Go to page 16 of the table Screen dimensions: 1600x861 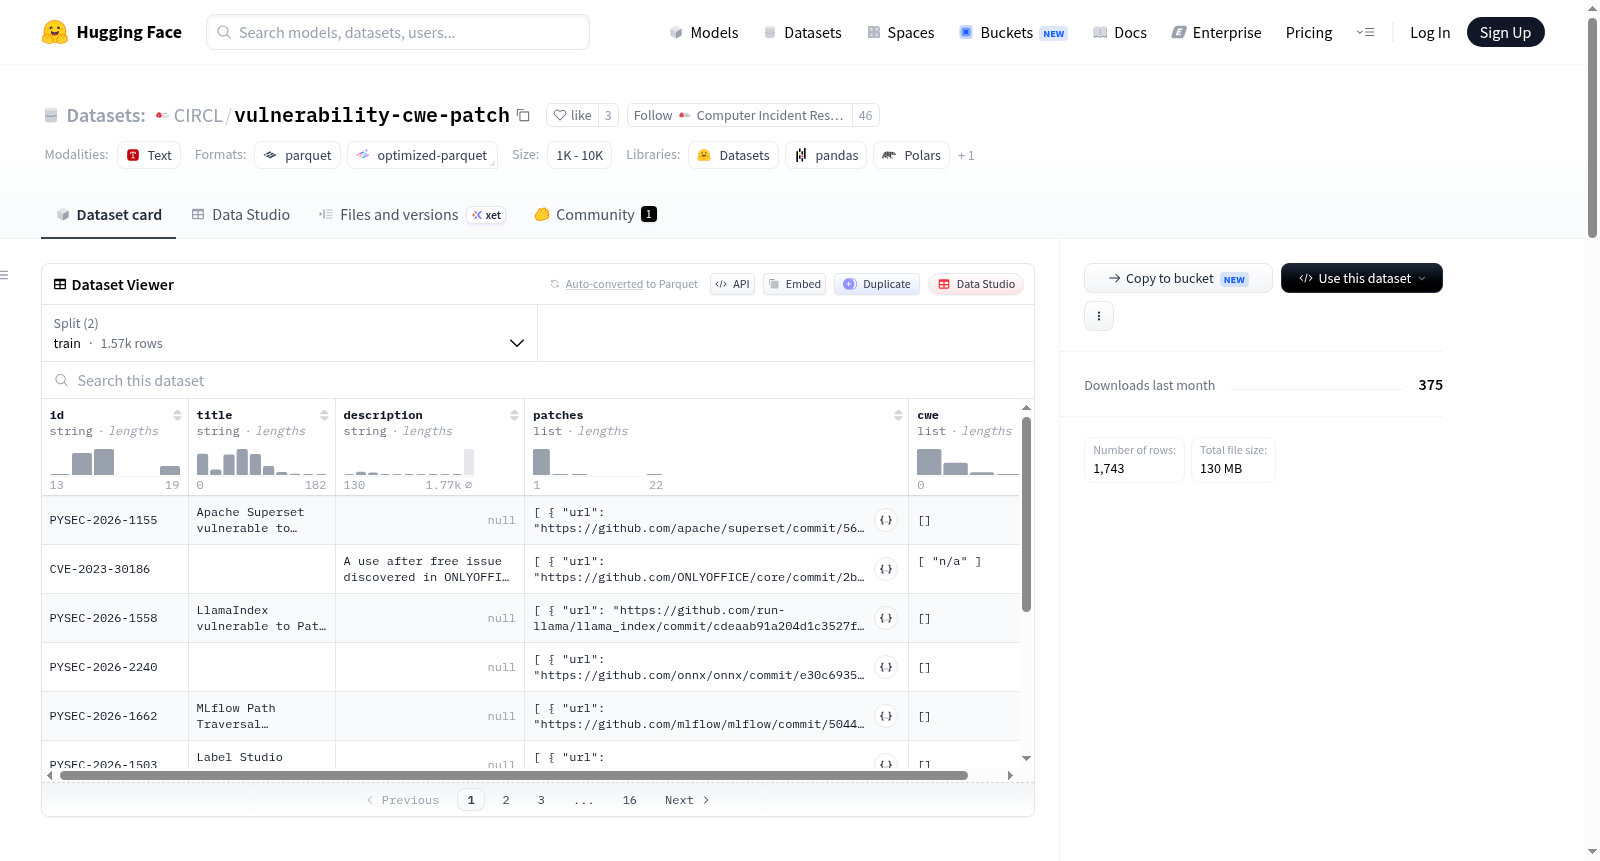(x=630, y=800)
